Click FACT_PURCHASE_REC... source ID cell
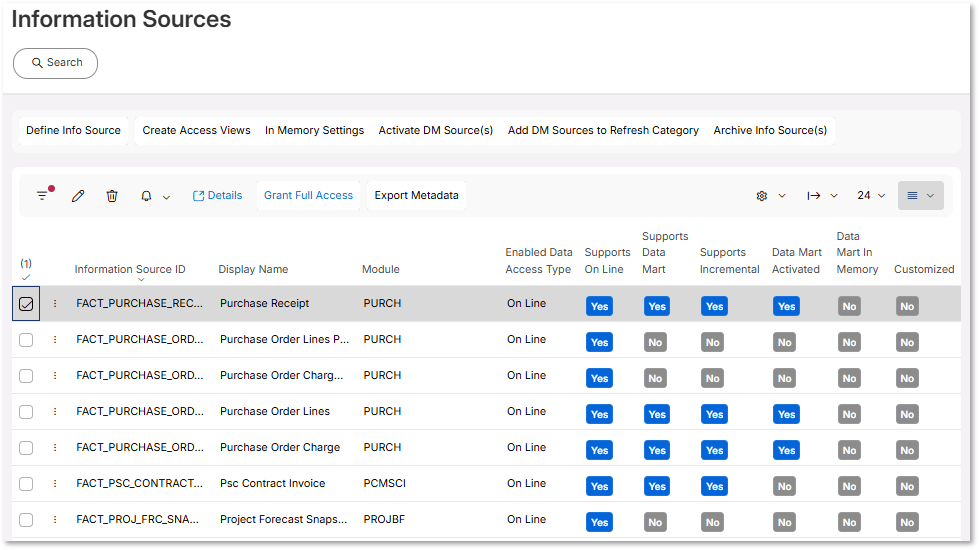 tap(140, 303)
